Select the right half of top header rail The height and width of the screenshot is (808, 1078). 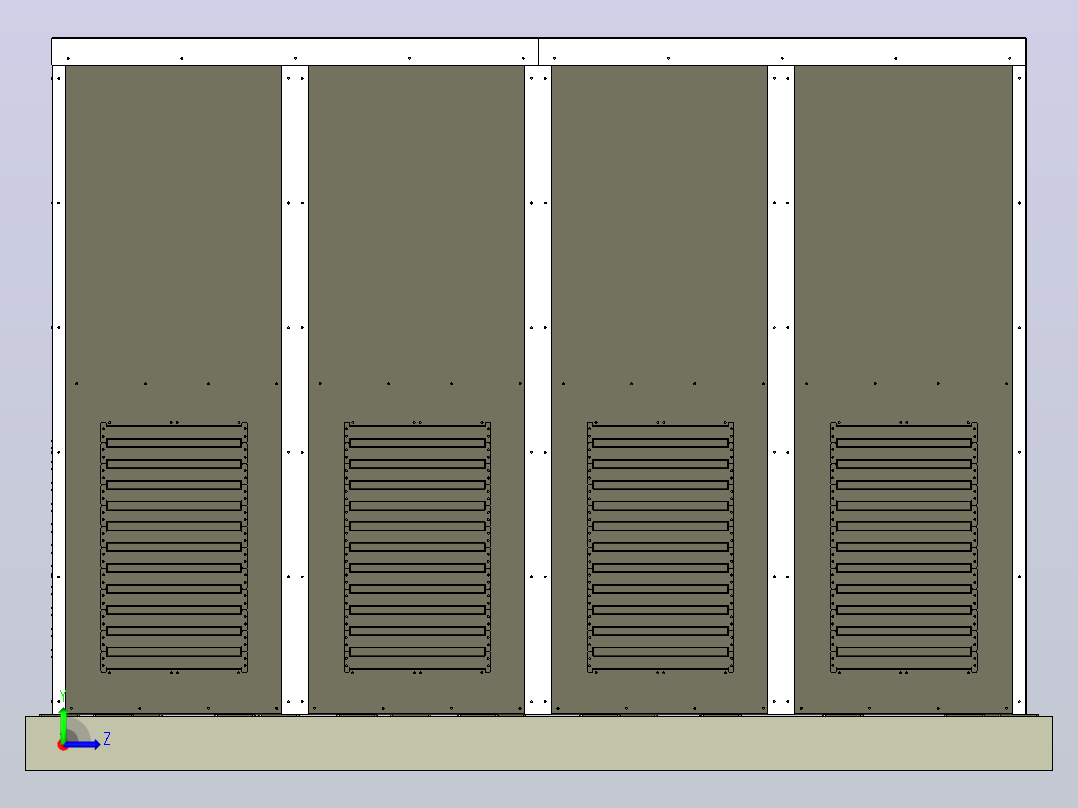click(x=782, y=52)
